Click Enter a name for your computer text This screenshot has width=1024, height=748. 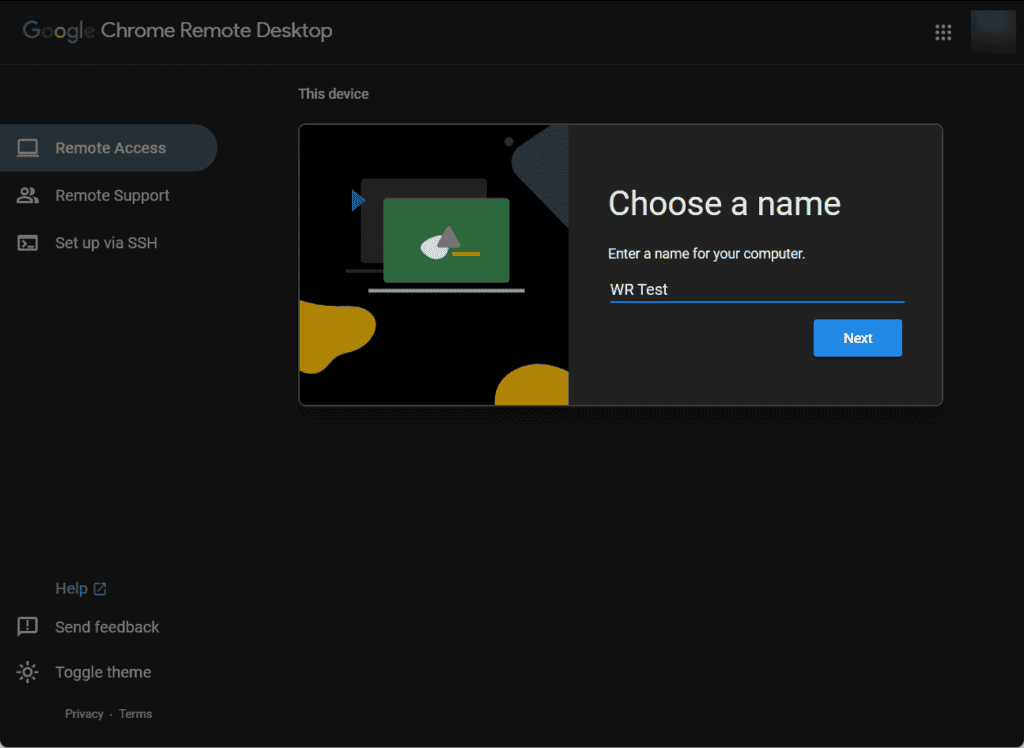(x=706, y=253)
